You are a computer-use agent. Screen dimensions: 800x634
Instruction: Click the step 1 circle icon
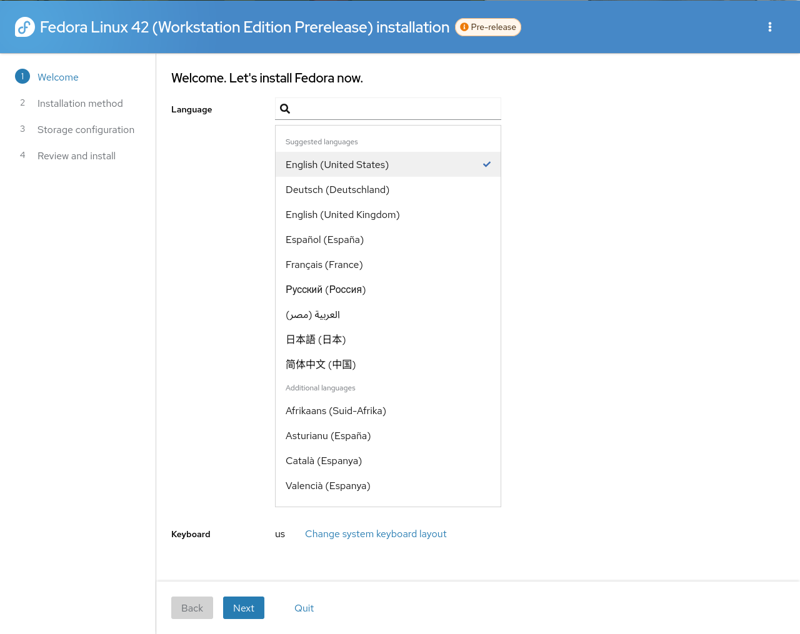click(x=22, y=77)
